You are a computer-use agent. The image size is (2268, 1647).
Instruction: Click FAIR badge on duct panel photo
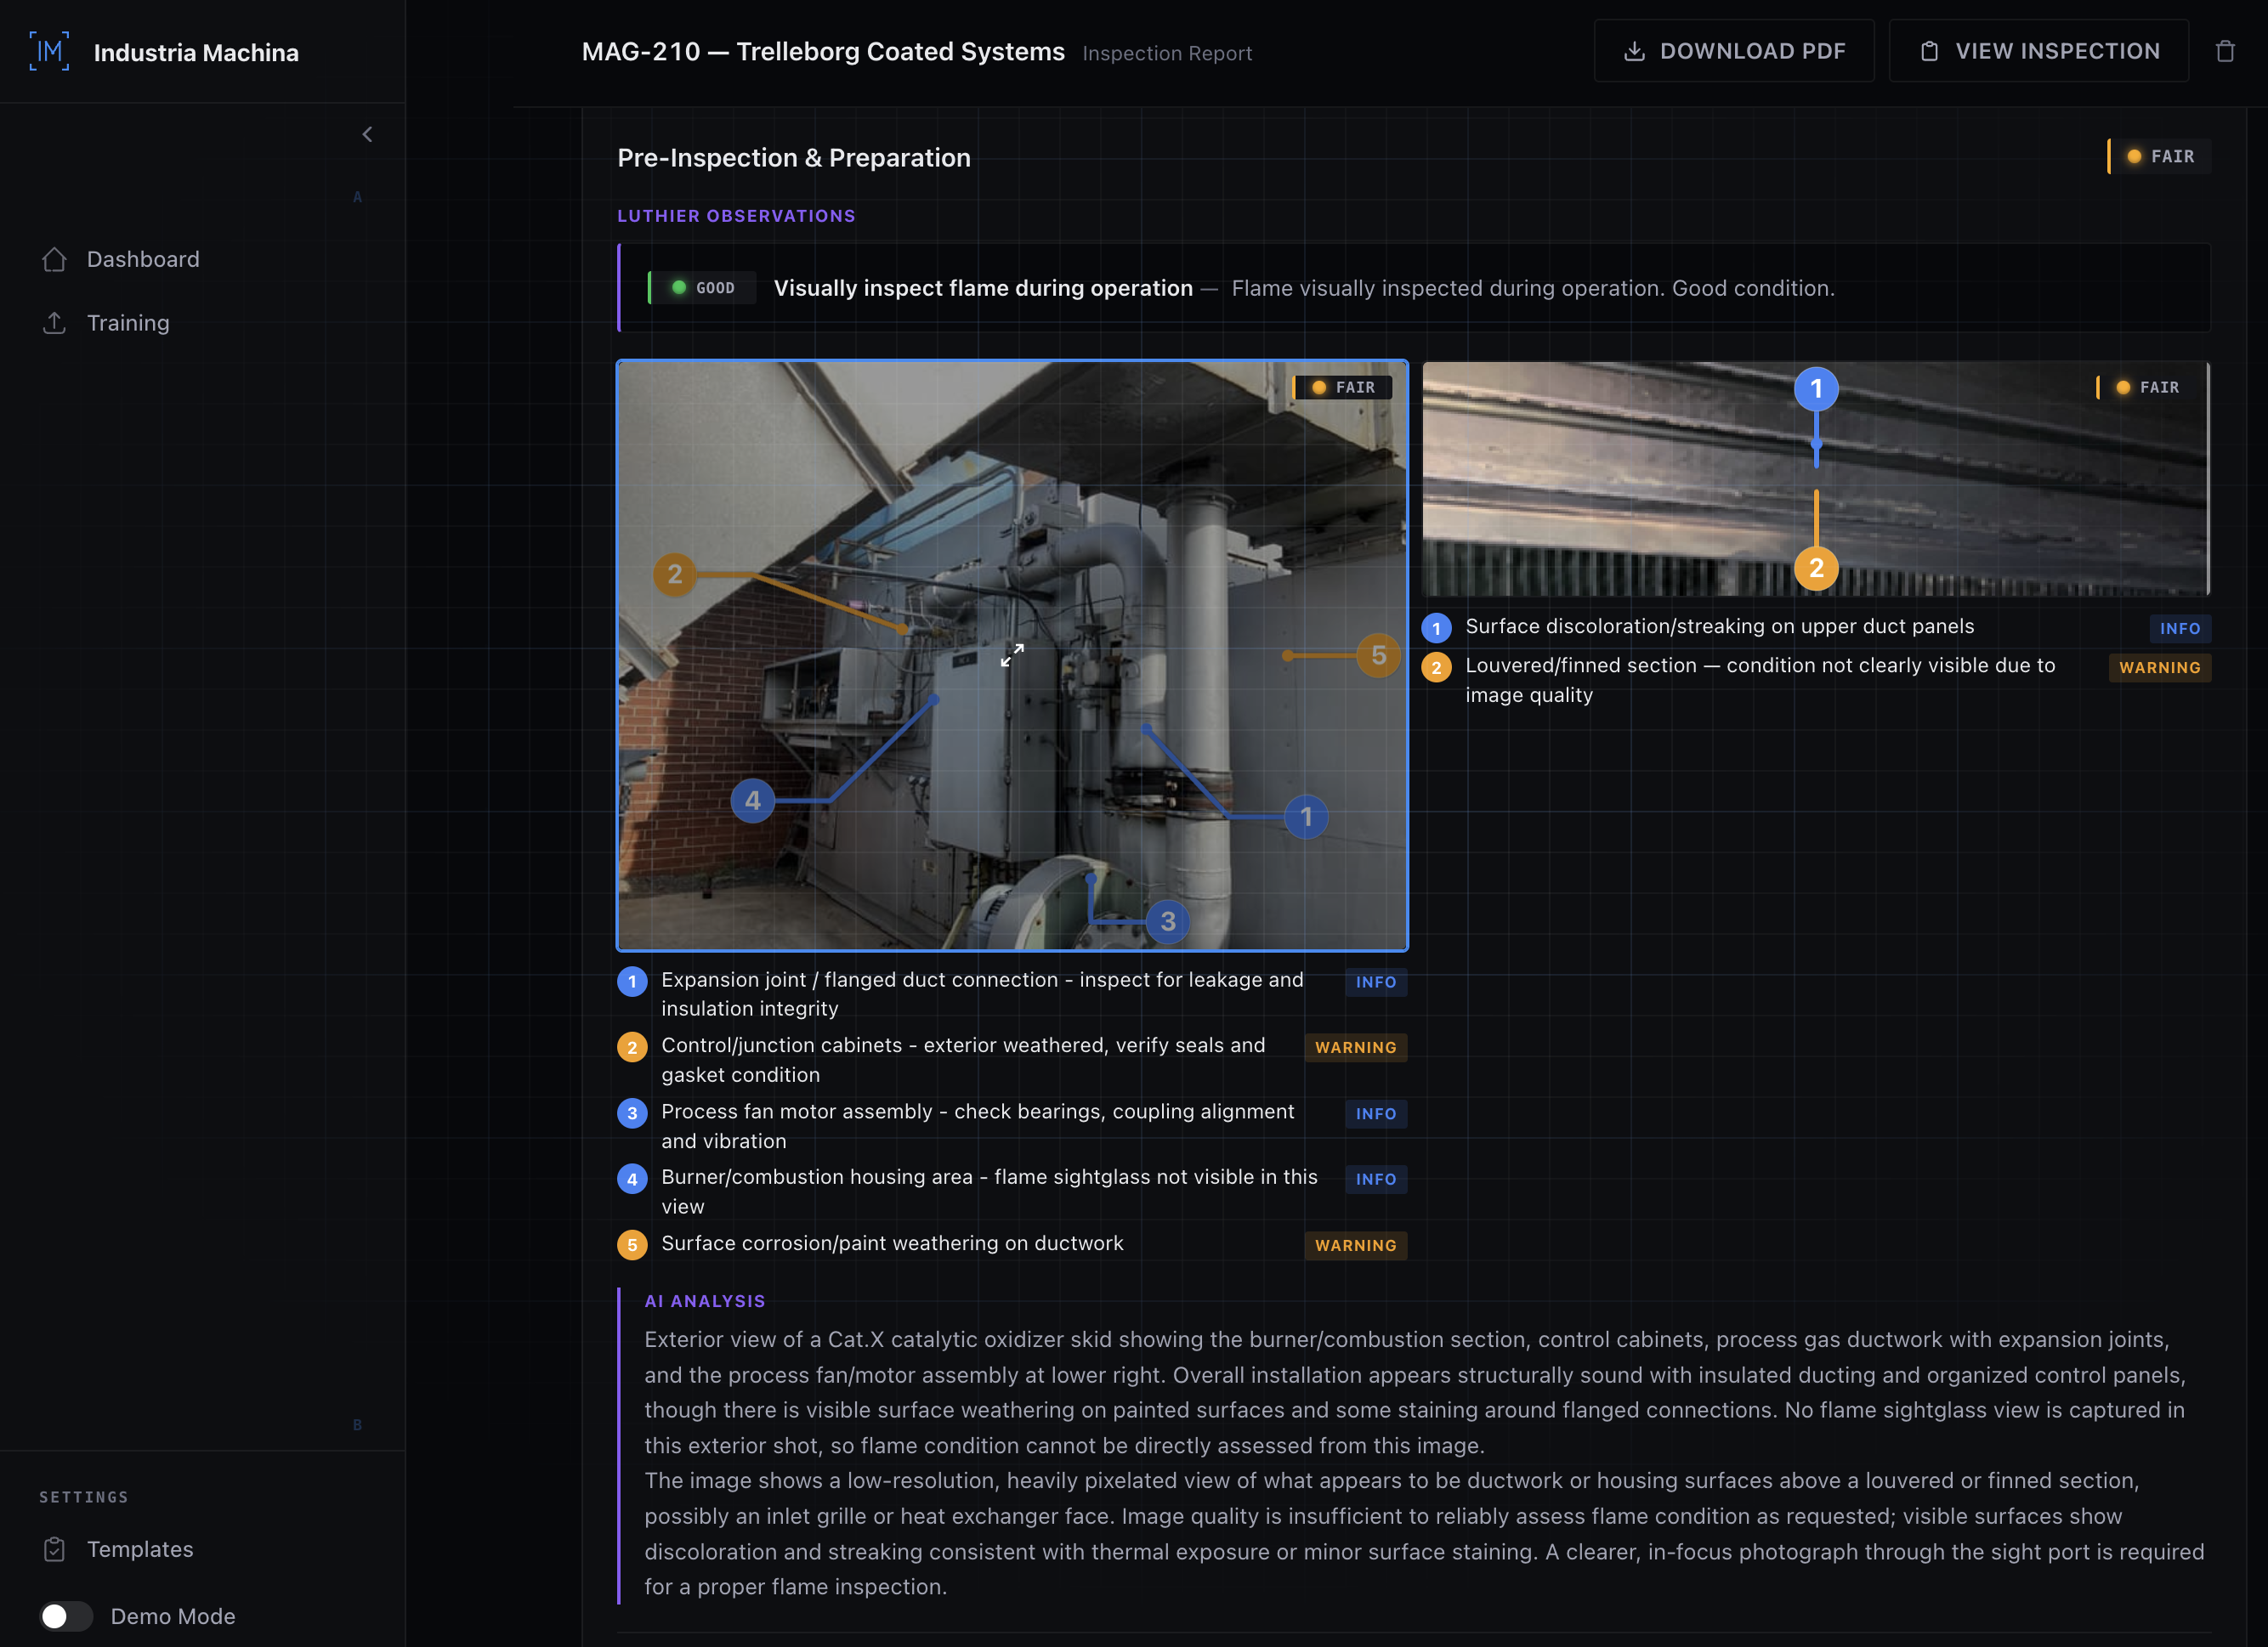point(2147,387)
